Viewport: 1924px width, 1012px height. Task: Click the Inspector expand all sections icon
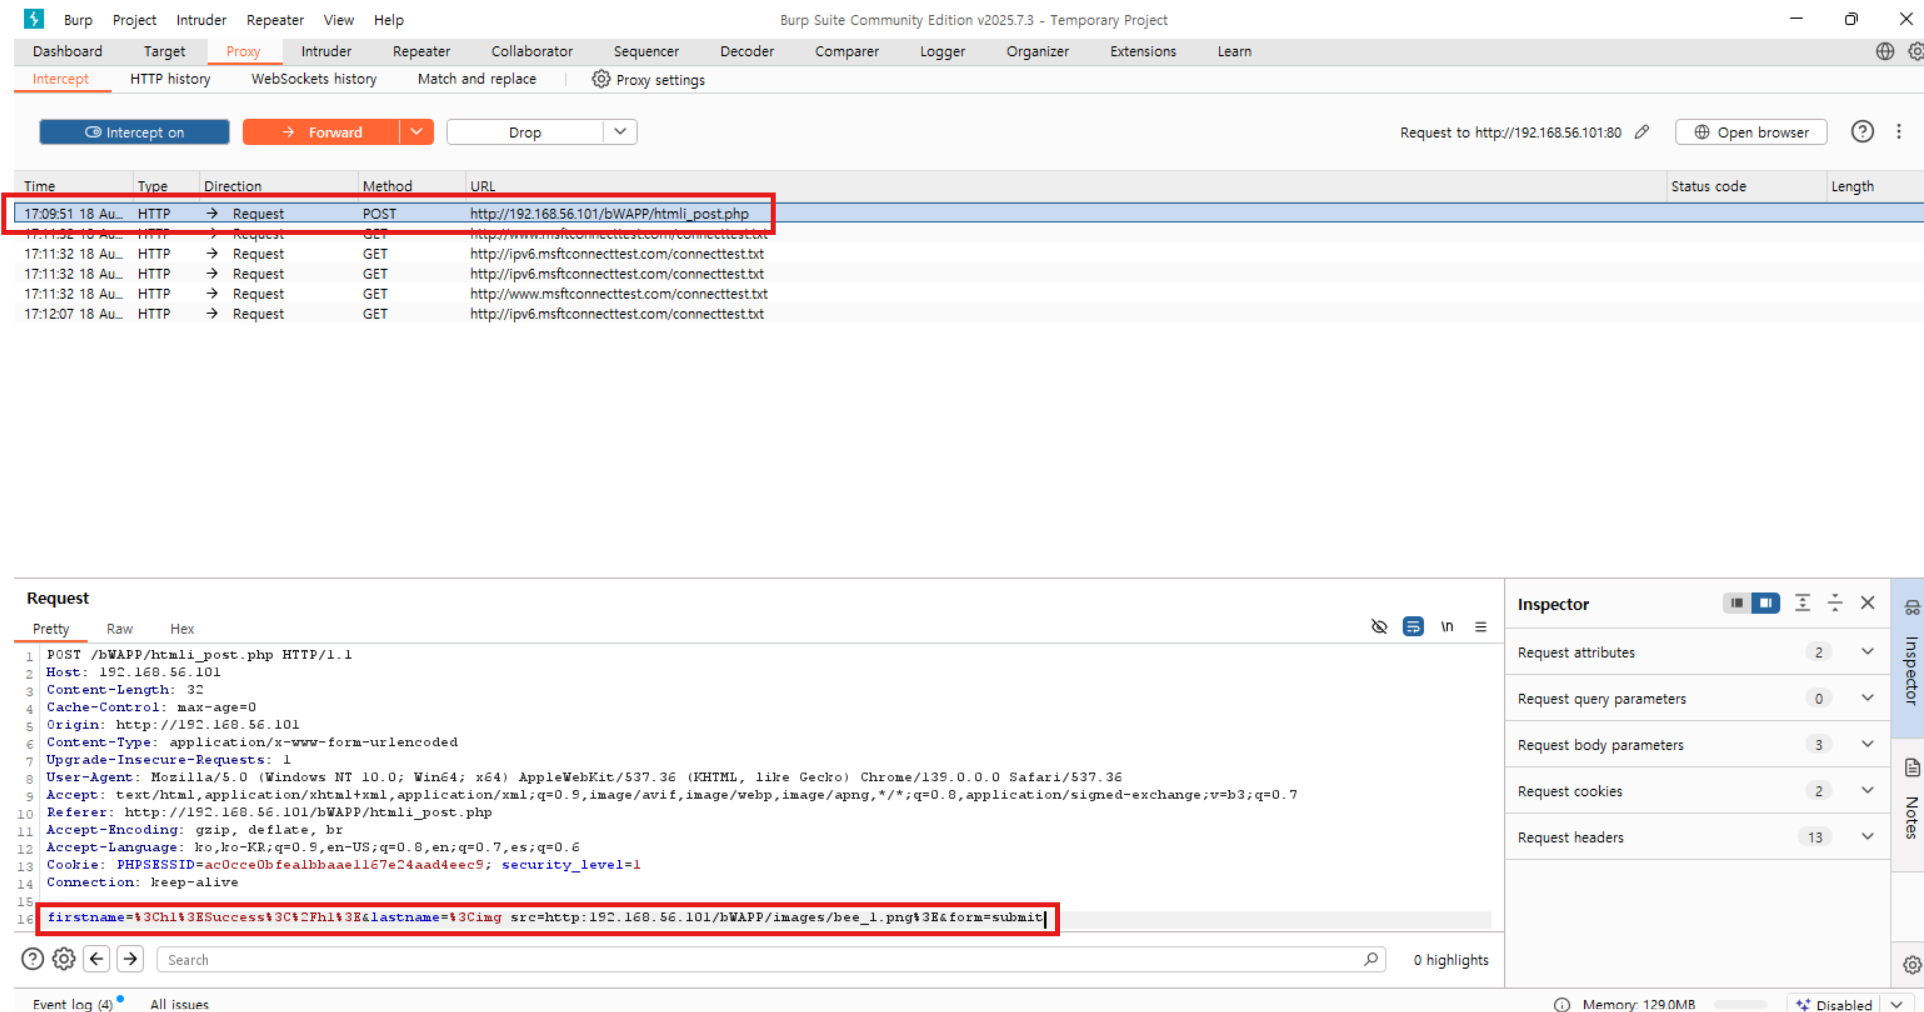click(x=1802, y=603)
